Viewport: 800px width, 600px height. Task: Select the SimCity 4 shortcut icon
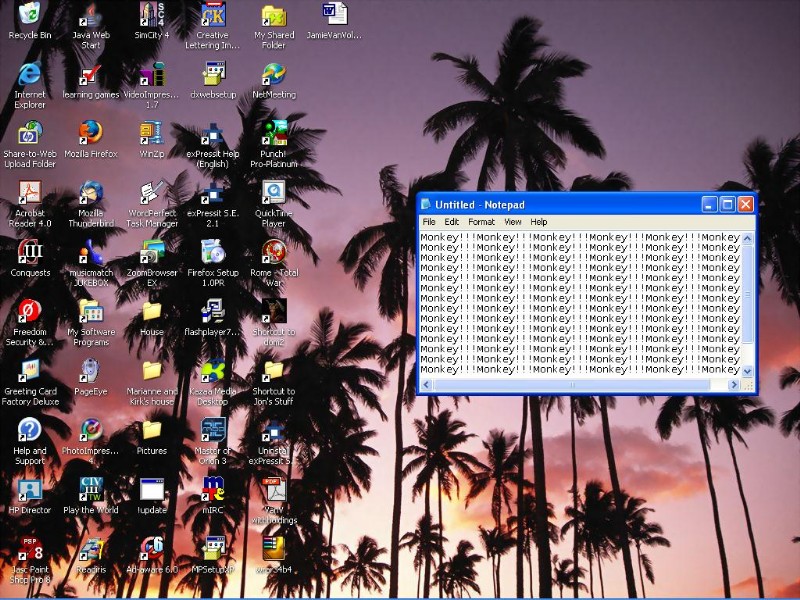152,14
